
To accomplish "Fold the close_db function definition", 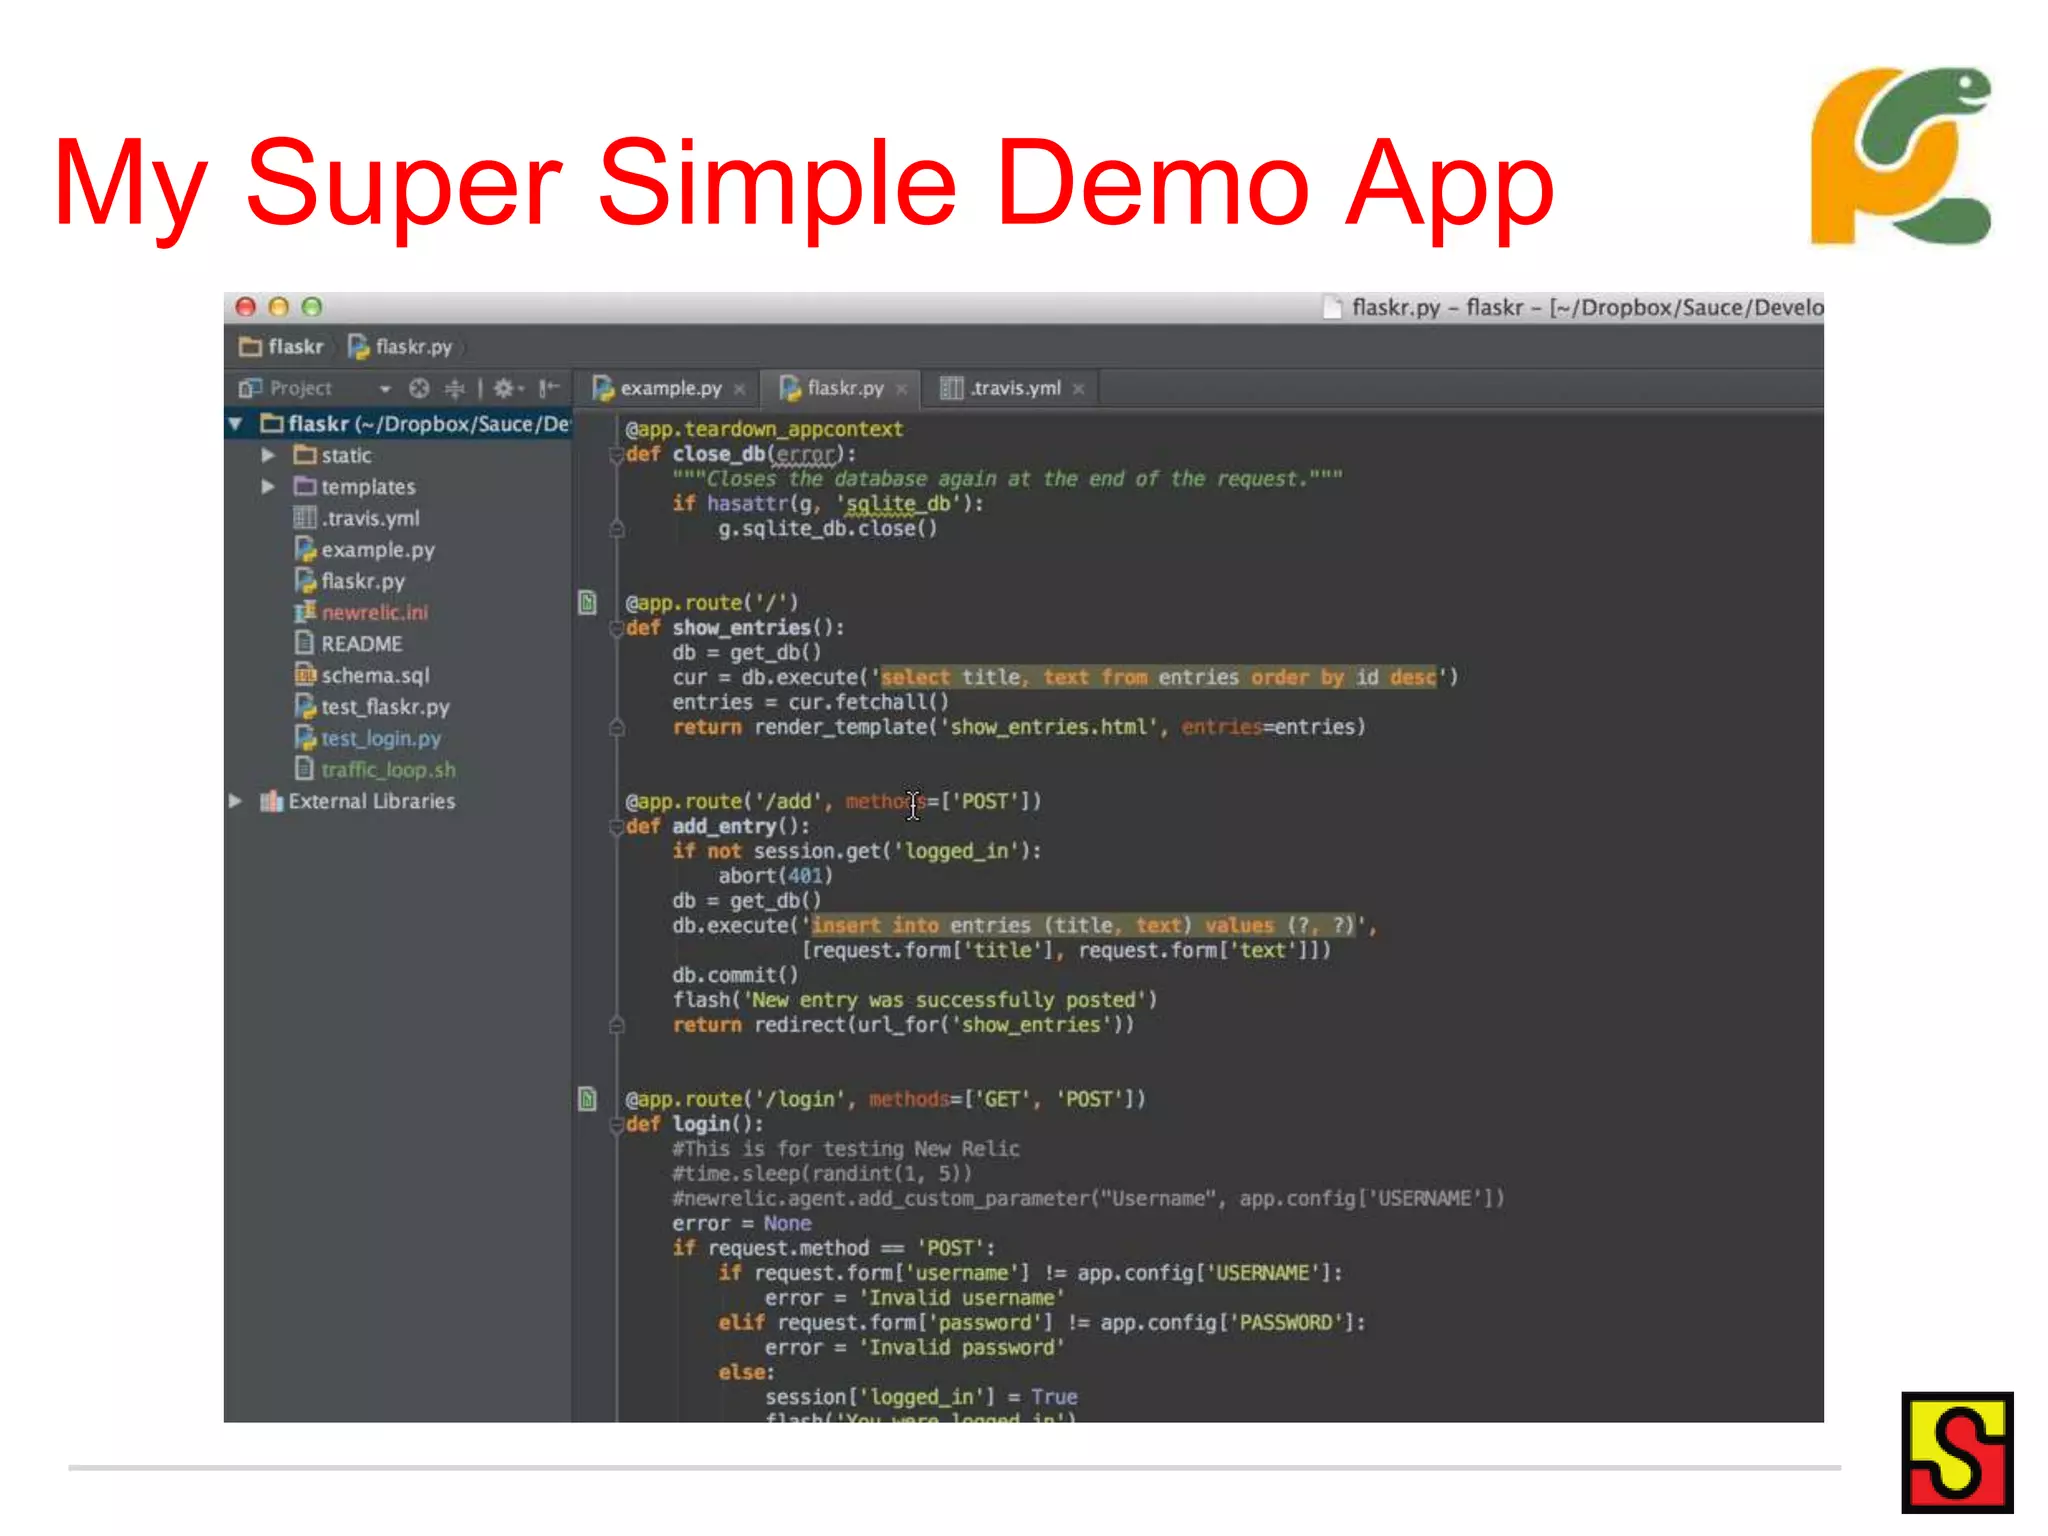I will (617, 455).
